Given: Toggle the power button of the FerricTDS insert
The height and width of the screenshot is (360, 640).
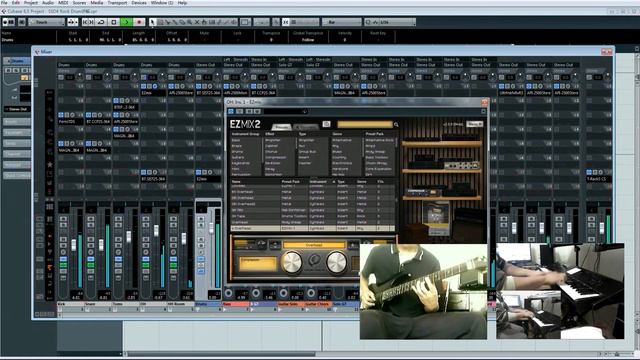Looking at the screenshot, I should 61,115.
